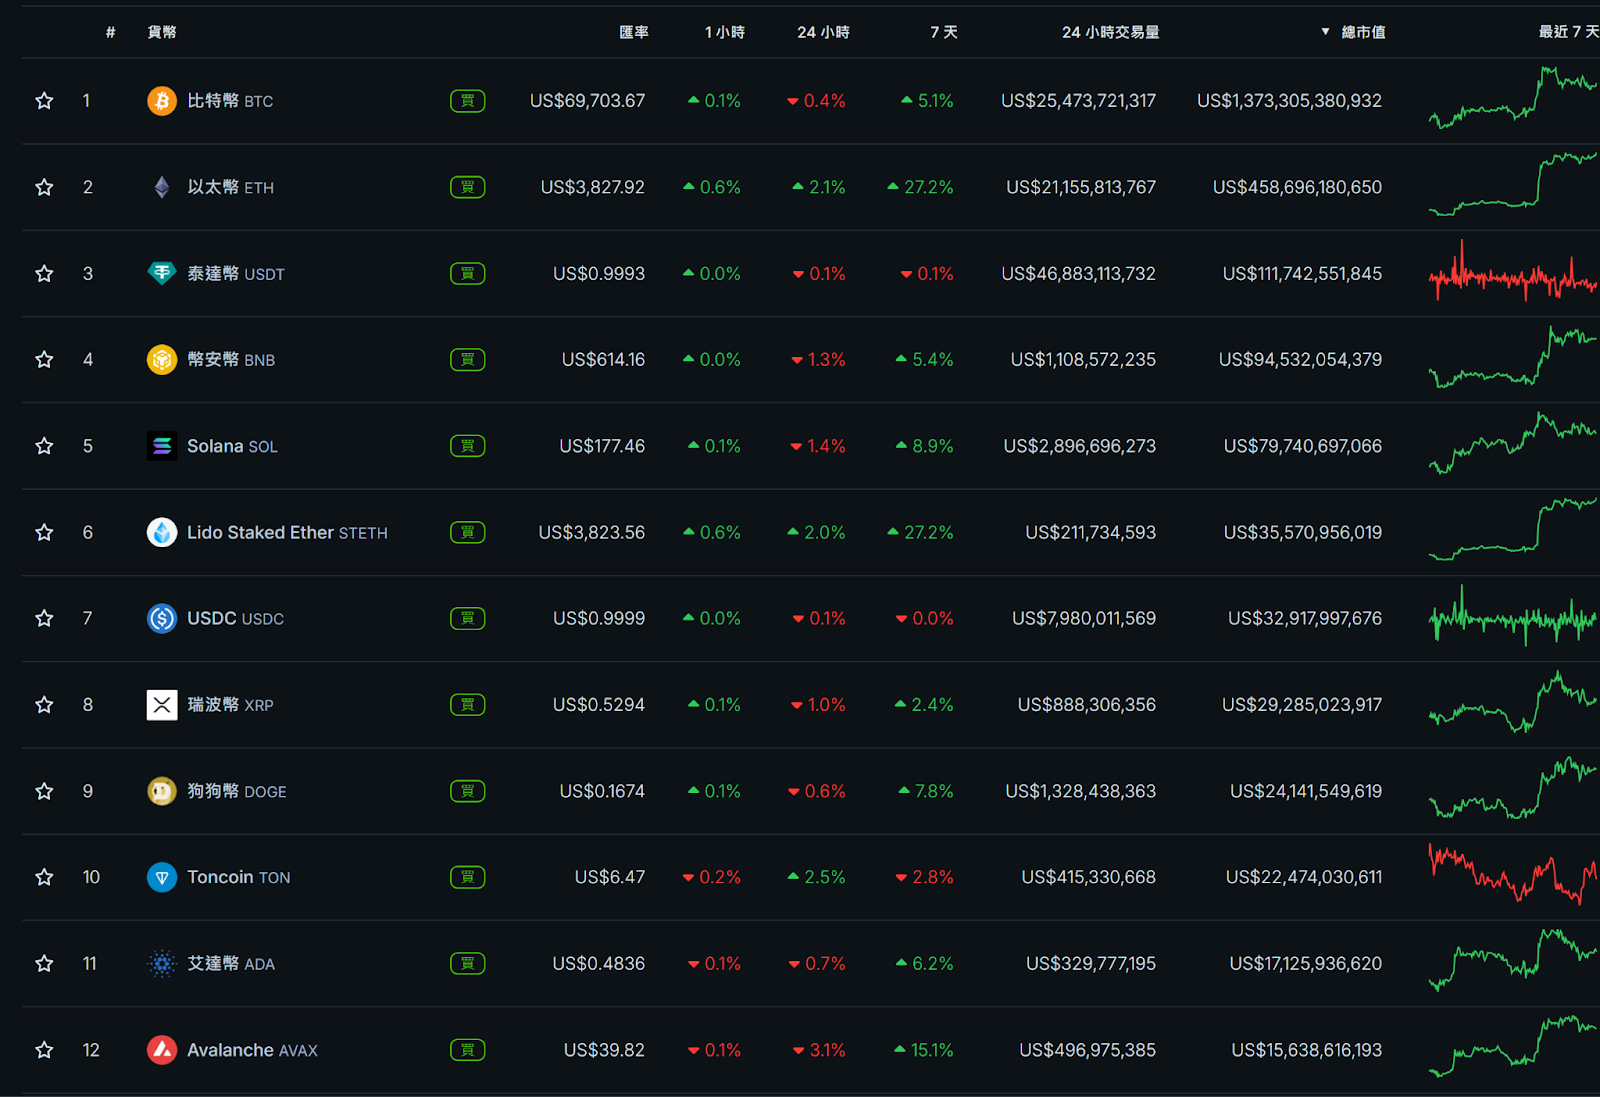Favorite Ethereum ETH with its star

coord(44,187)
